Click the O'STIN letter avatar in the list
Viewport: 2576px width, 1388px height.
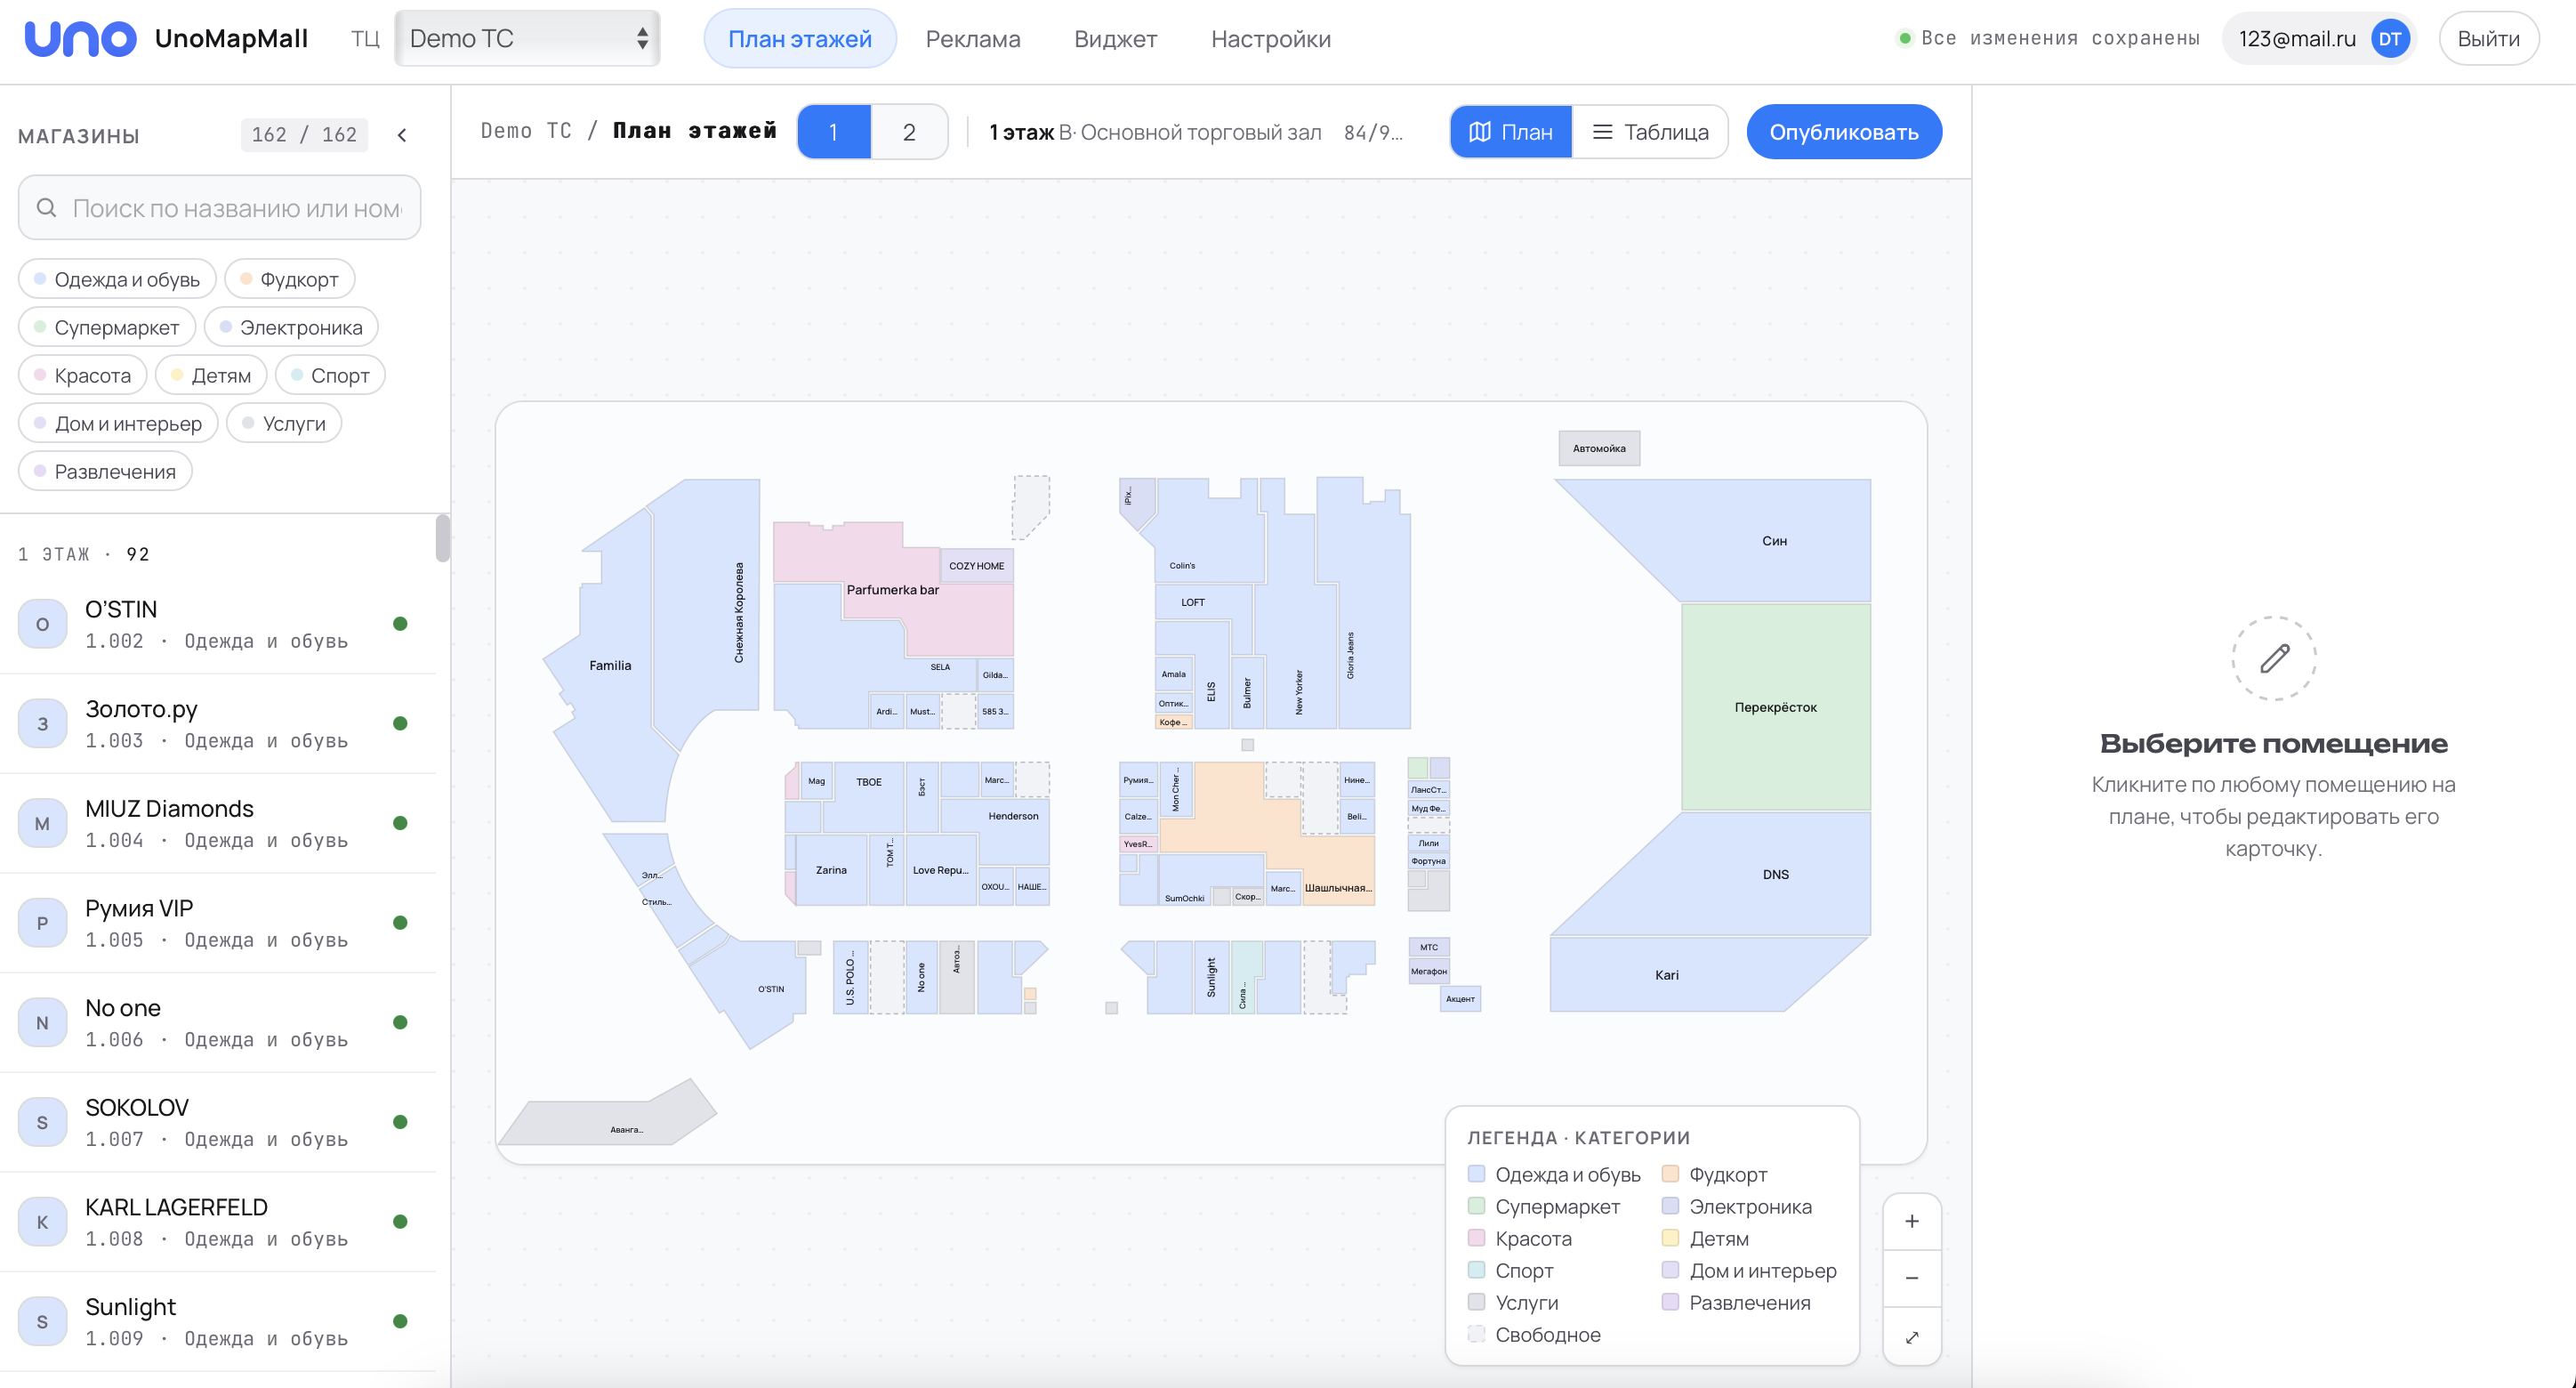pyautogui.click(x=42, y=624)
